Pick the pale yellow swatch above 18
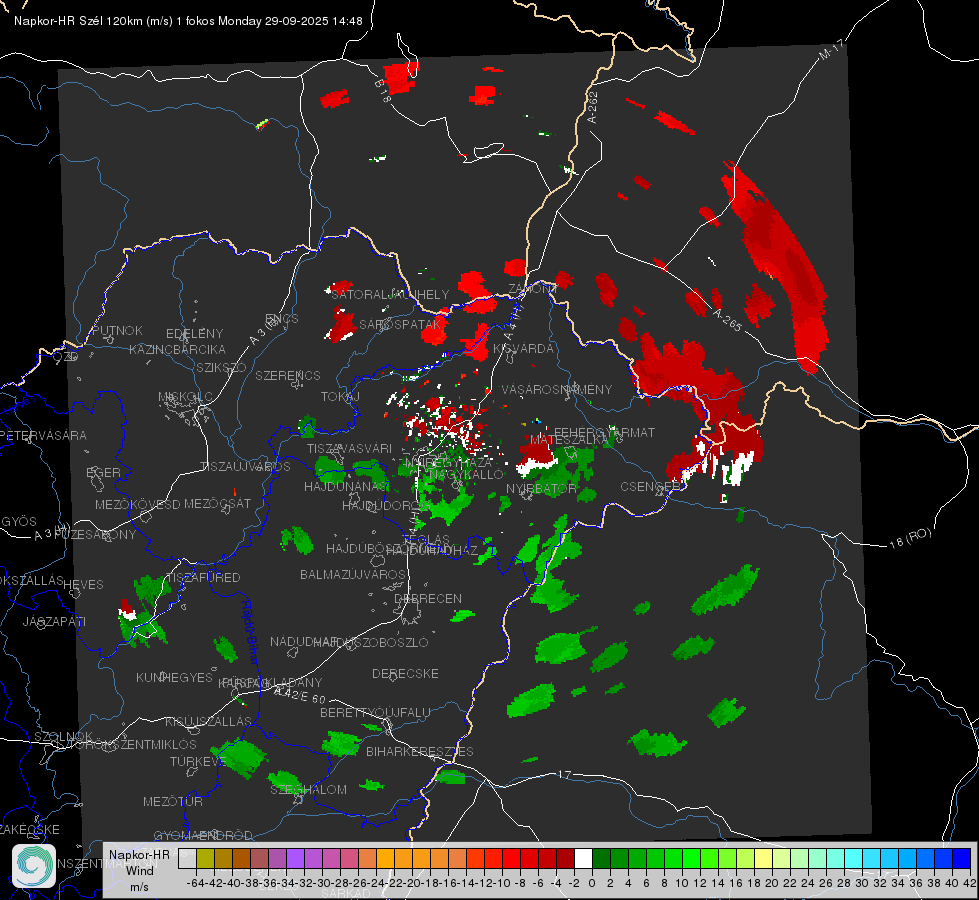 (763, 859)
